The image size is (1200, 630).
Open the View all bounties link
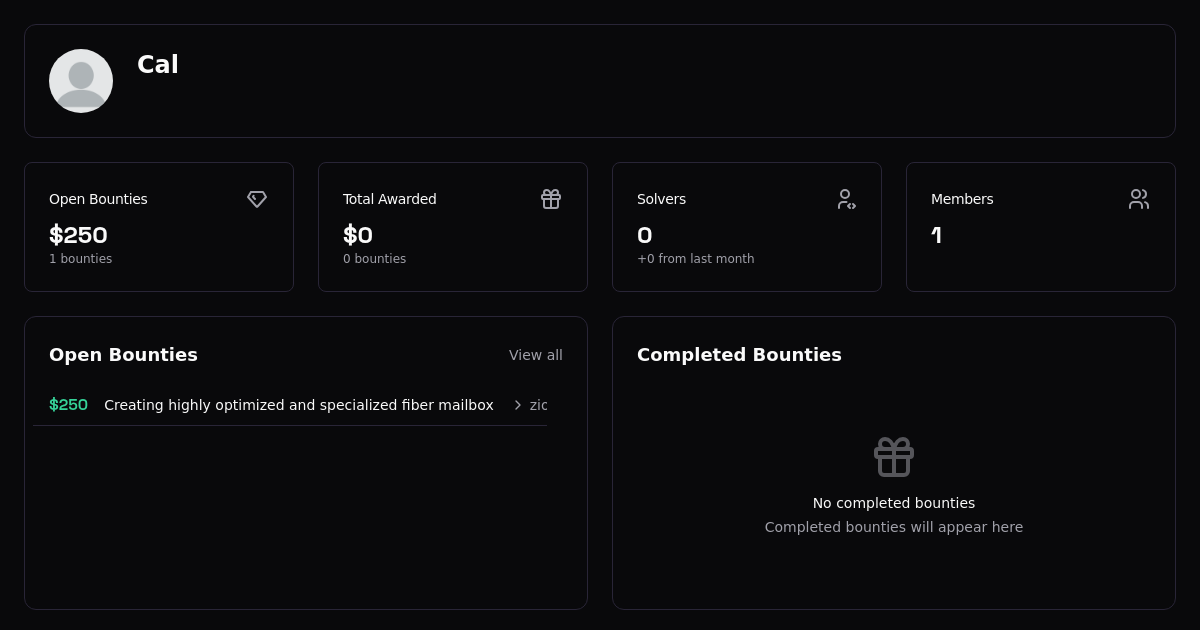pos(535,355)
